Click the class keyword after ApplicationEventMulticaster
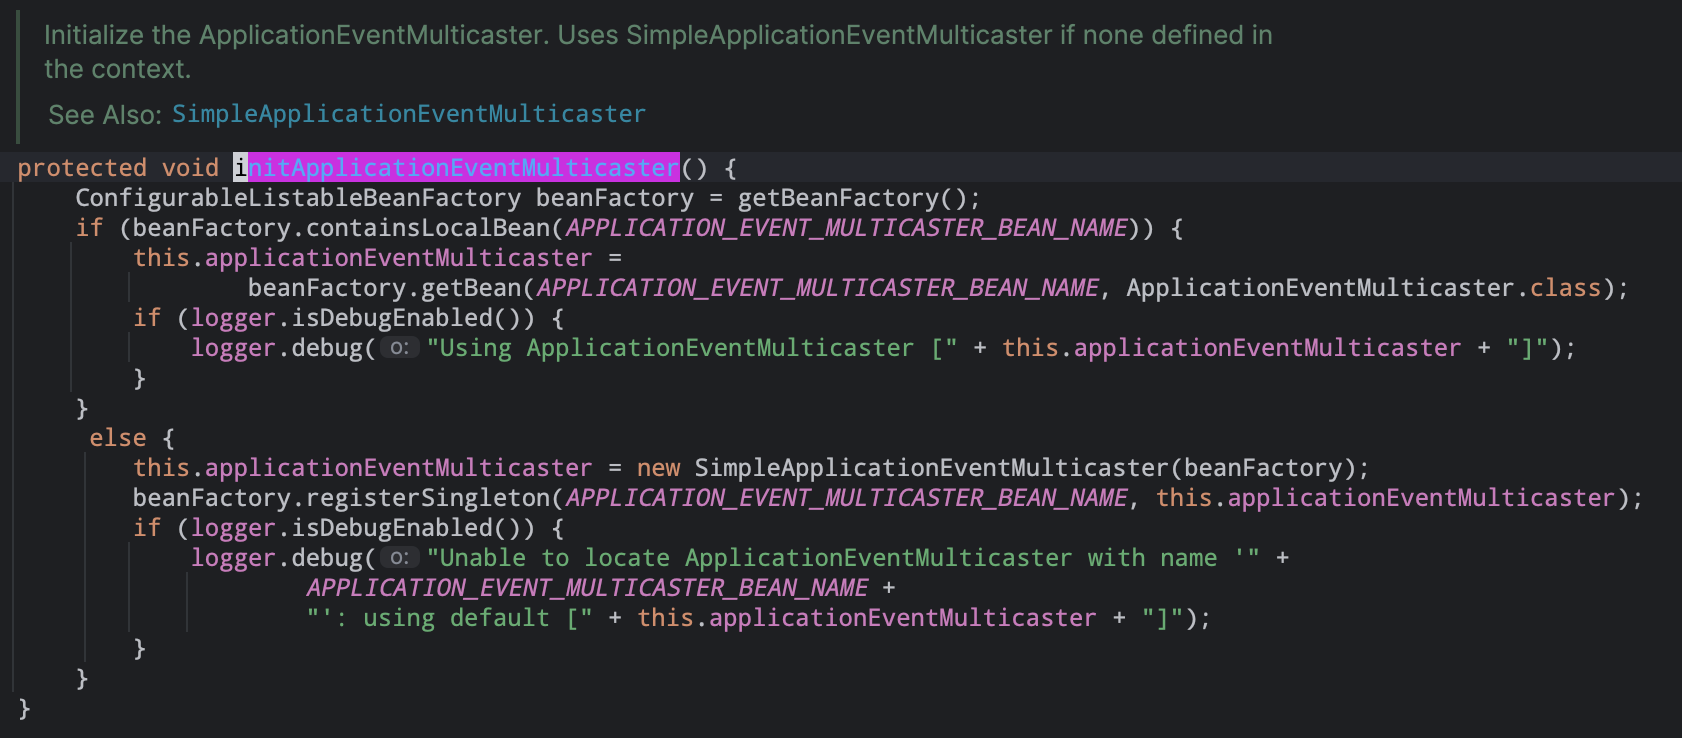This screenshot has width=1682, height=738. tap(1565, 288)
